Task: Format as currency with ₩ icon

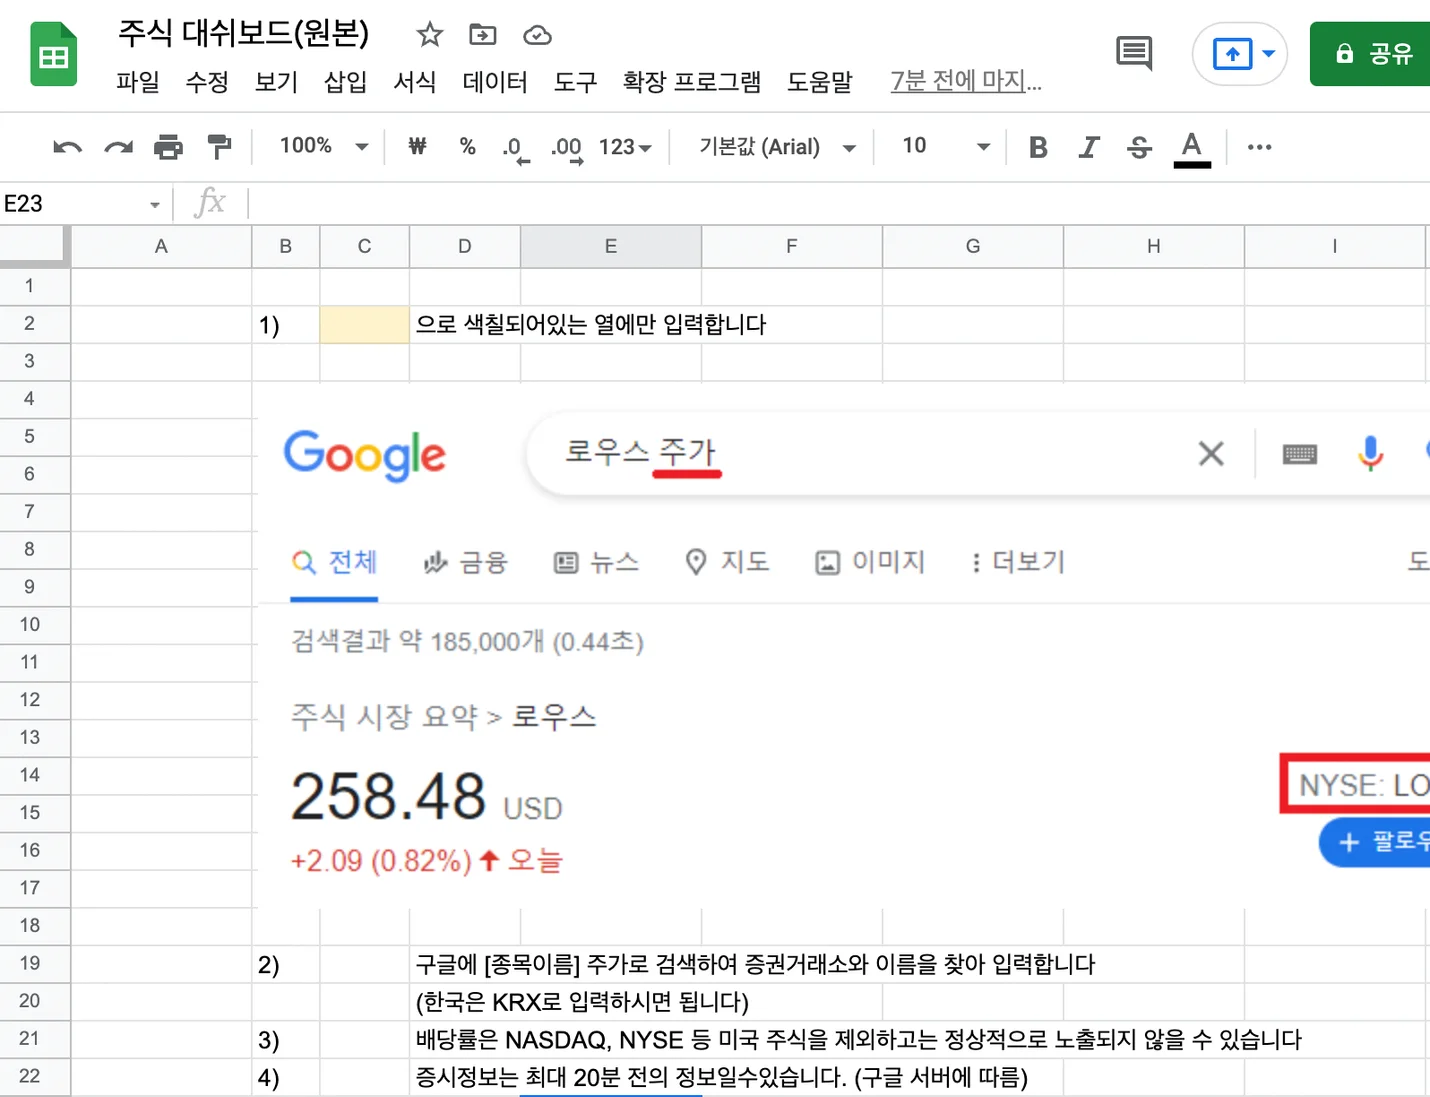Action: 417,146
